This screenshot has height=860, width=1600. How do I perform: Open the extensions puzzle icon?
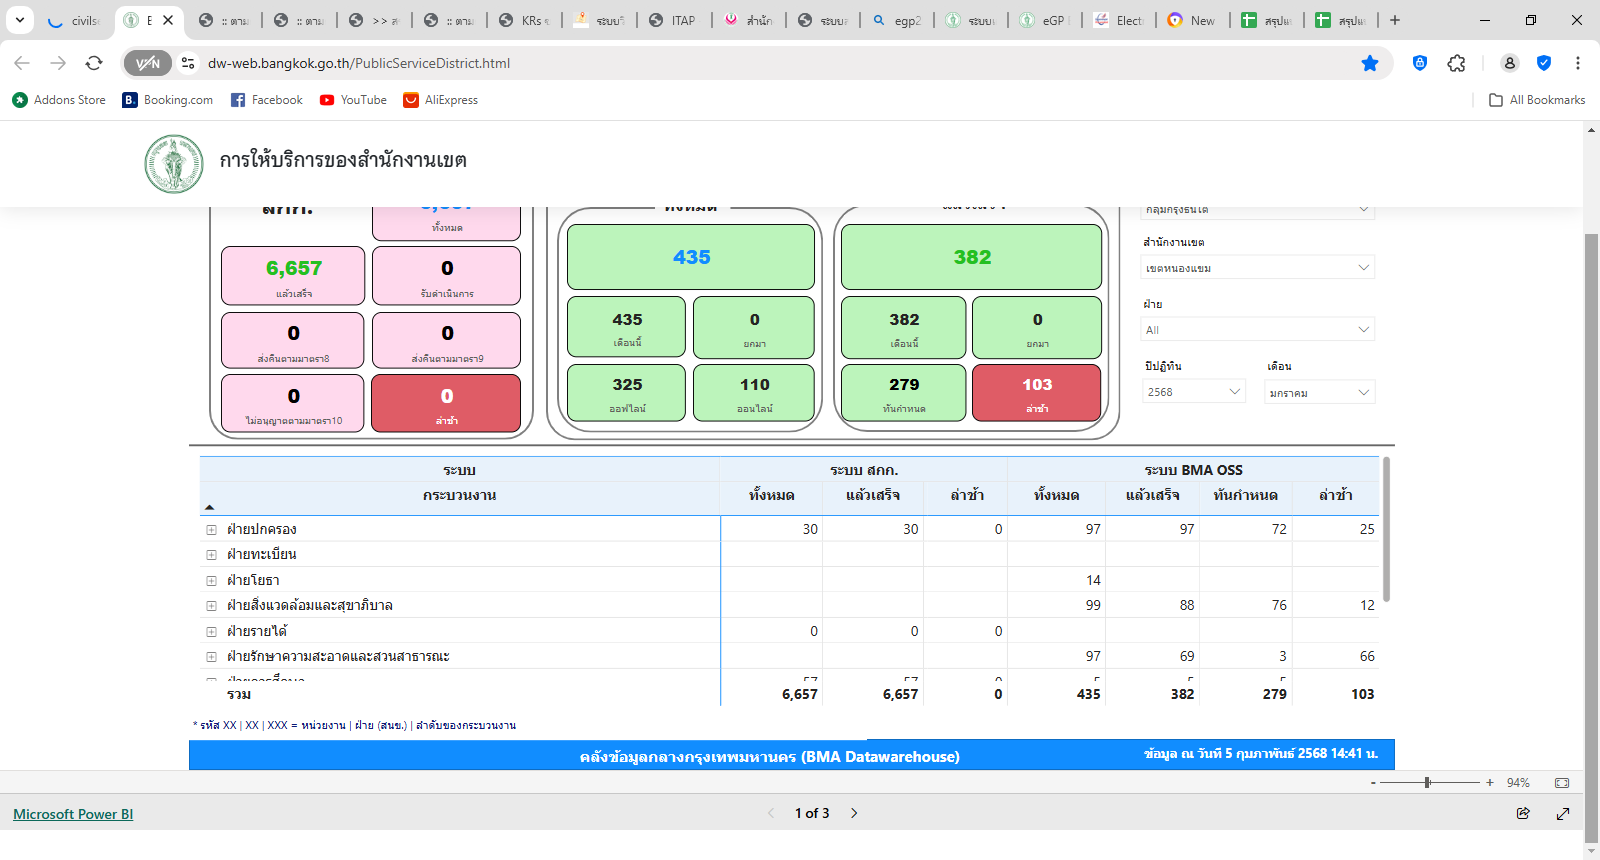click(x=1457, y=63)
